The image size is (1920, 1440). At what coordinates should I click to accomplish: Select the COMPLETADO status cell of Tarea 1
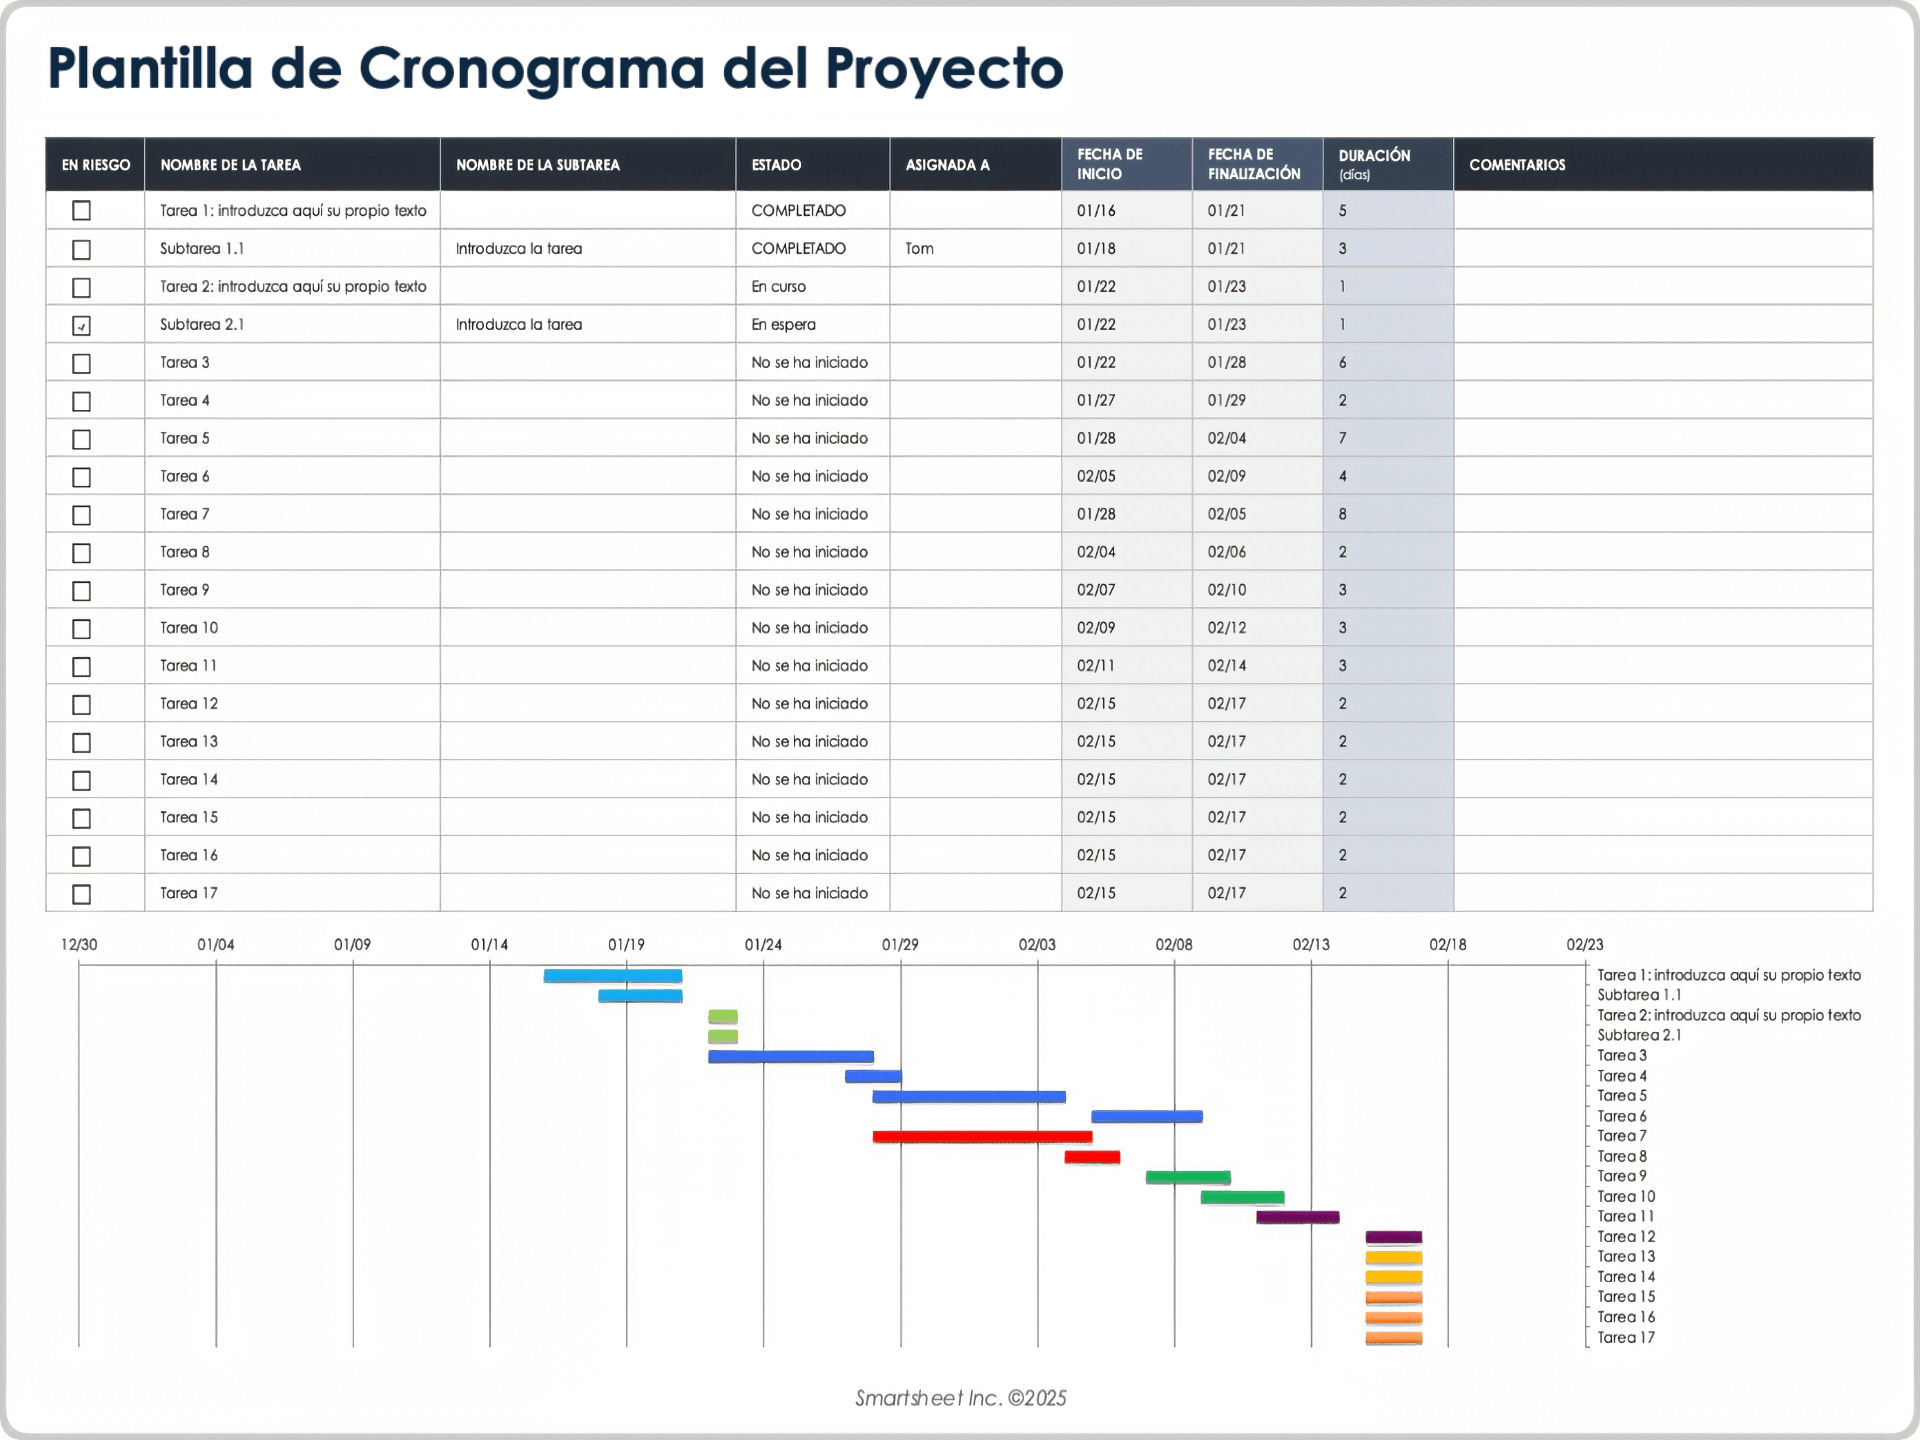(x=813, y=211)
